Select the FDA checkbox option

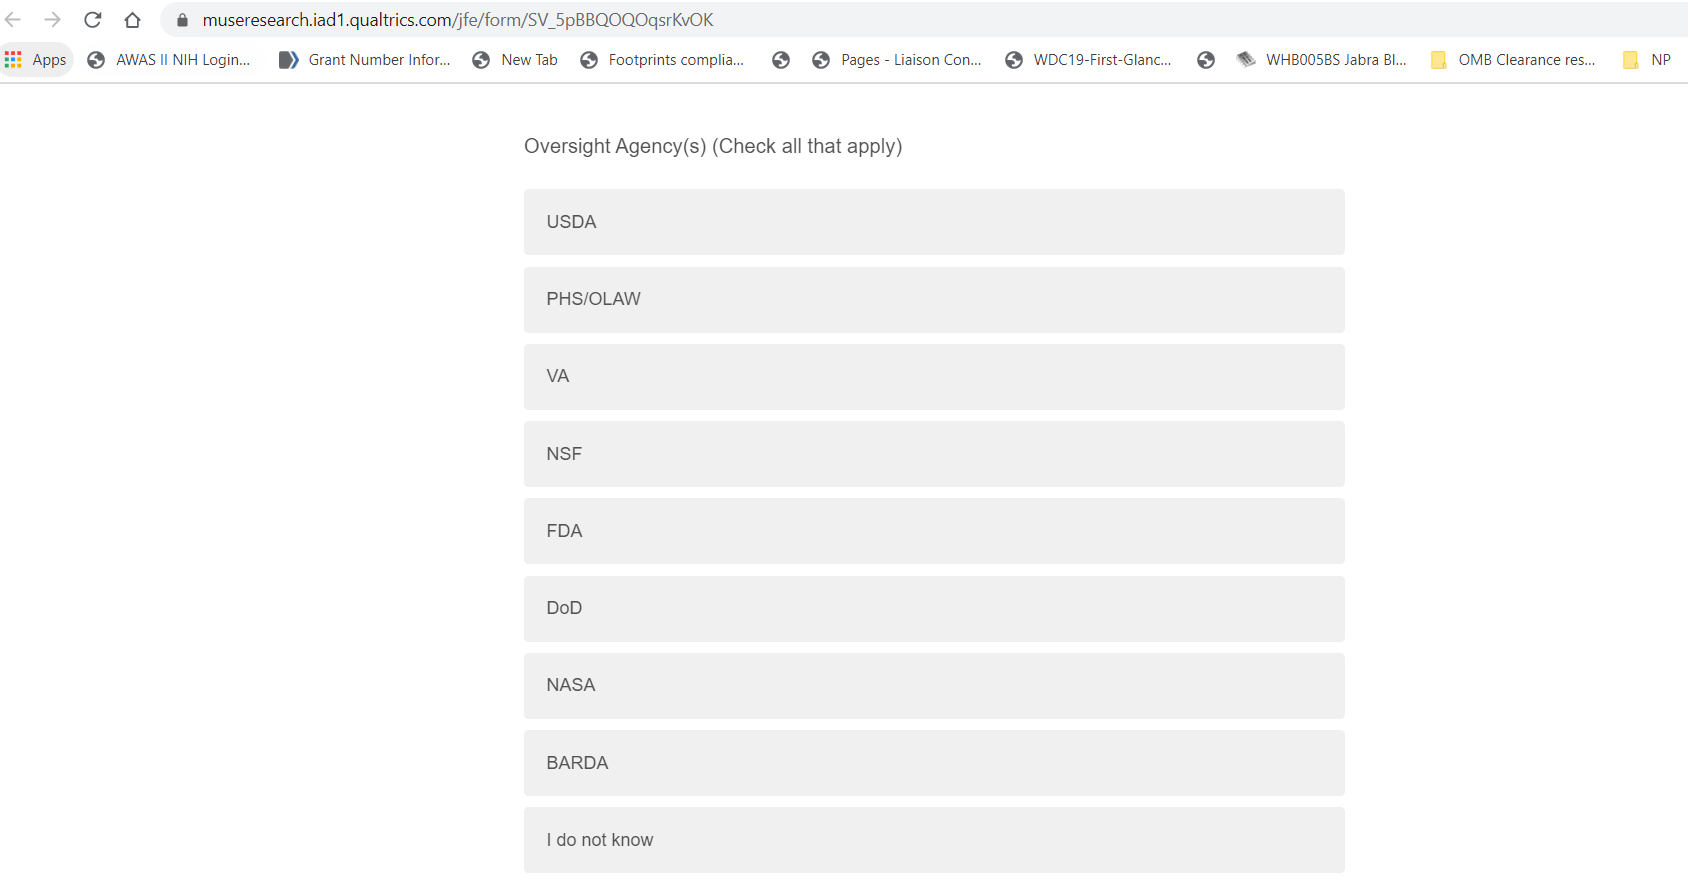pos(934,531)
